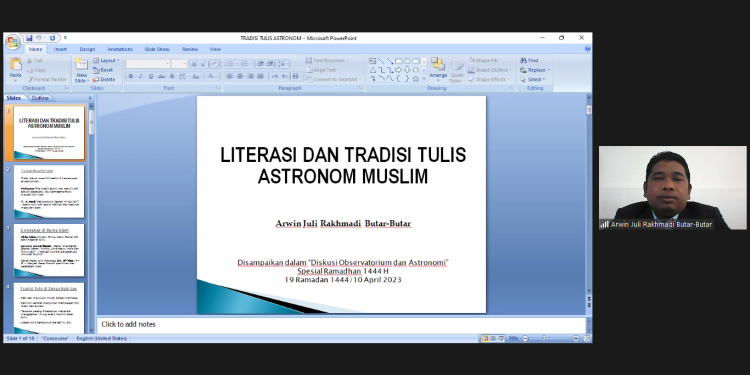Image resolution: width=750 pixels, height=375 pixels.
Task: Switch to Slide Sorter view in status bar
Action: pyautogui.click(x=493, y=338)
